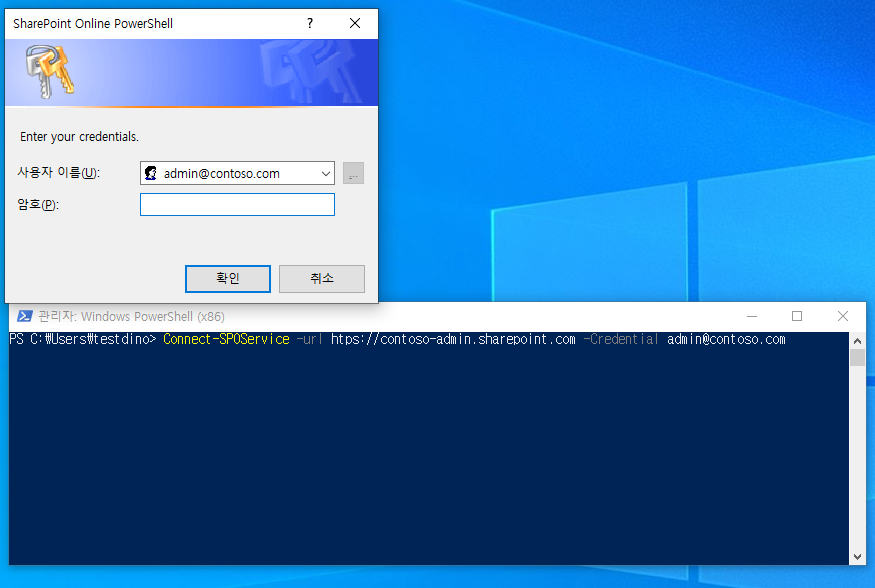Open the username dropdown arrow in credentials dialog
This screenshot has width=875, height=588.
pyautogui.click(x=325, y=173)
